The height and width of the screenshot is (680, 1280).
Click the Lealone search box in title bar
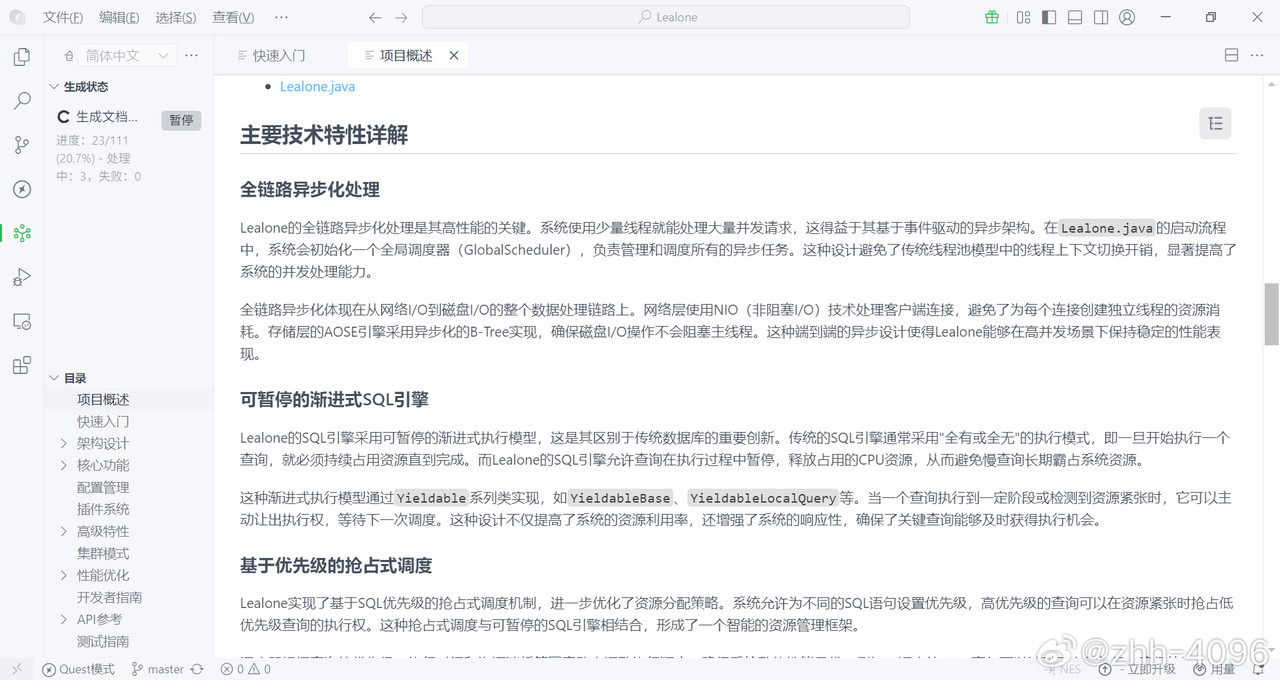pyautogui.click(x=666, y=17)
